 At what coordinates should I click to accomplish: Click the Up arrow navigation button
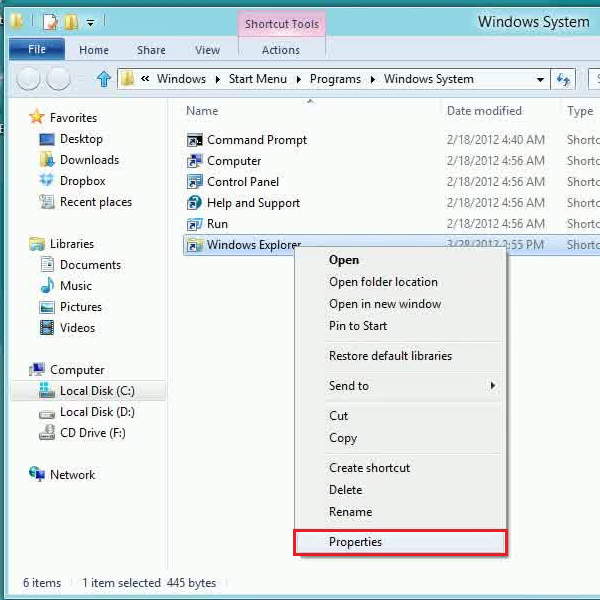coord(103,79)
